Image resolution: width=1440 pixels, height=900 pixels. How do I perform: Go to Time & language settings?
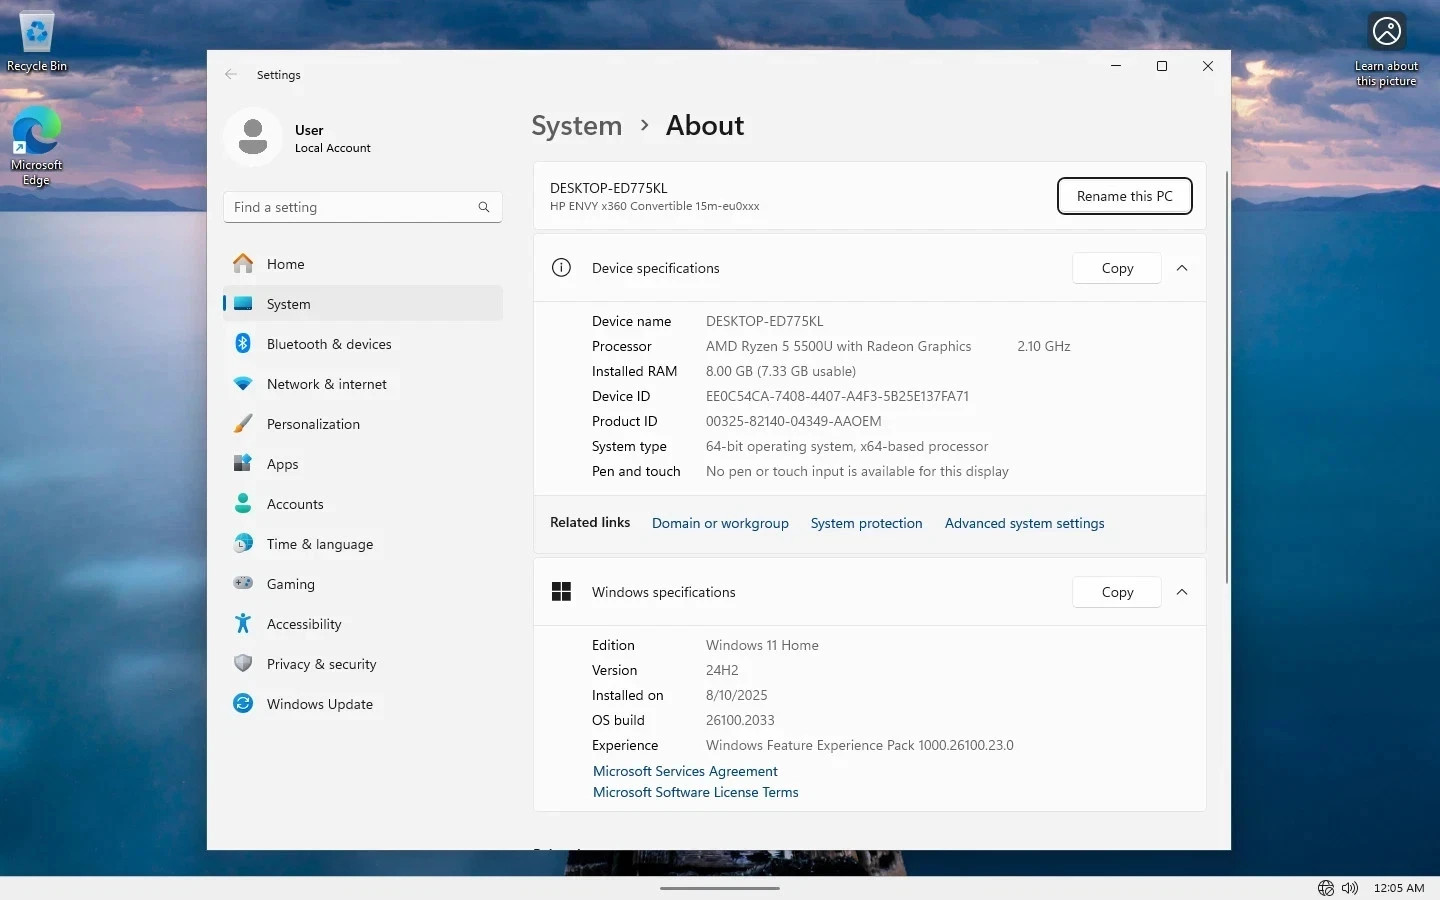point(363,544)
